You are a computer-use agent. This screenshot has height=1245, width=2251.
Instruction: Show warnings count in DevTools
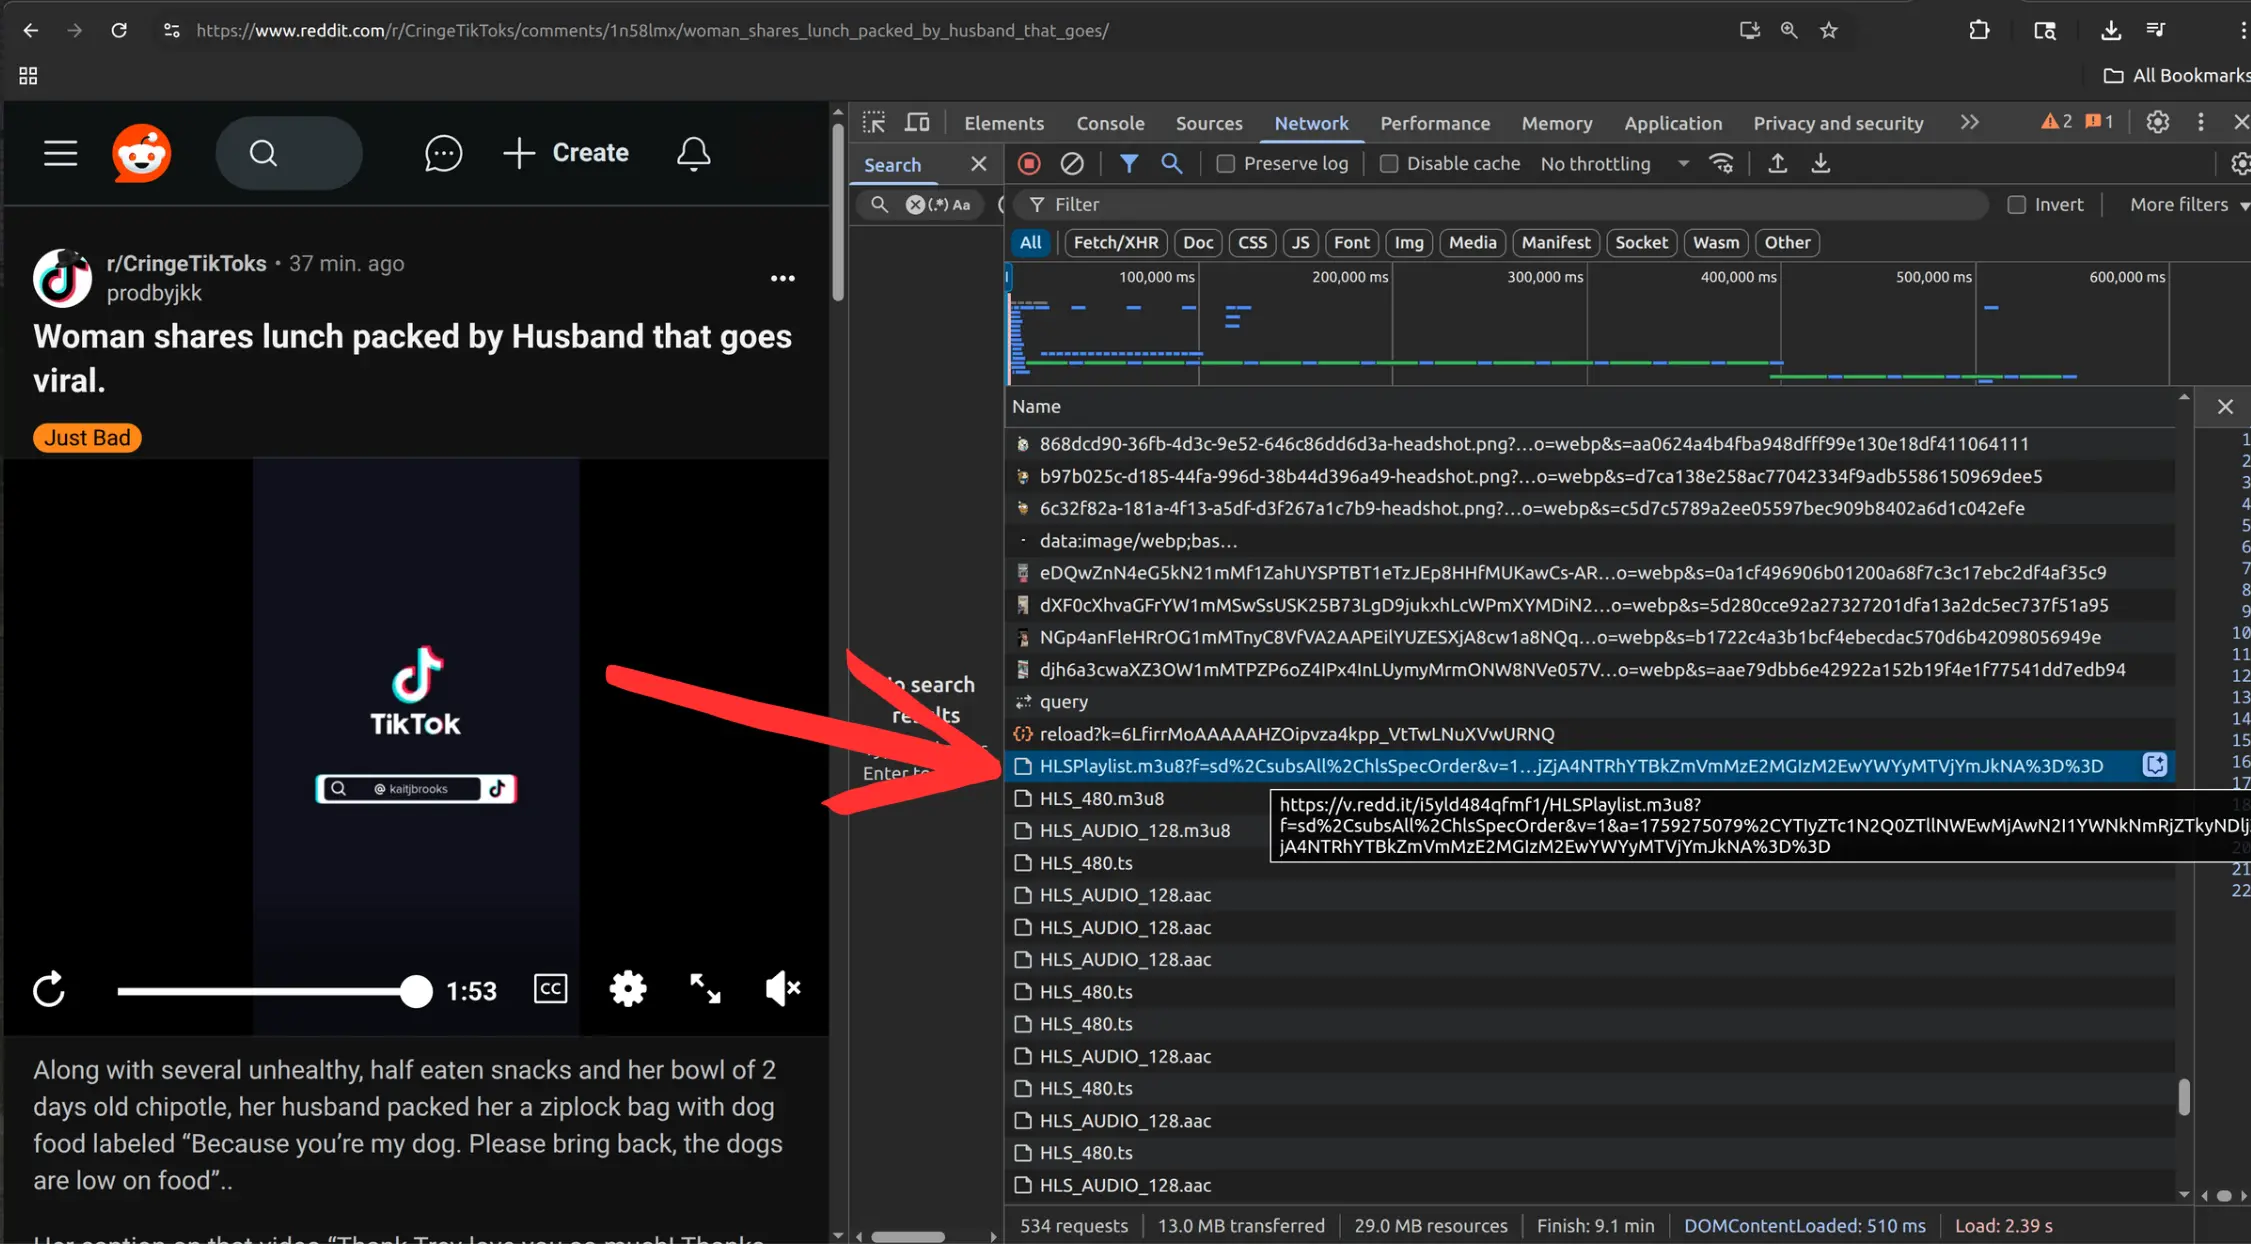2057,122
